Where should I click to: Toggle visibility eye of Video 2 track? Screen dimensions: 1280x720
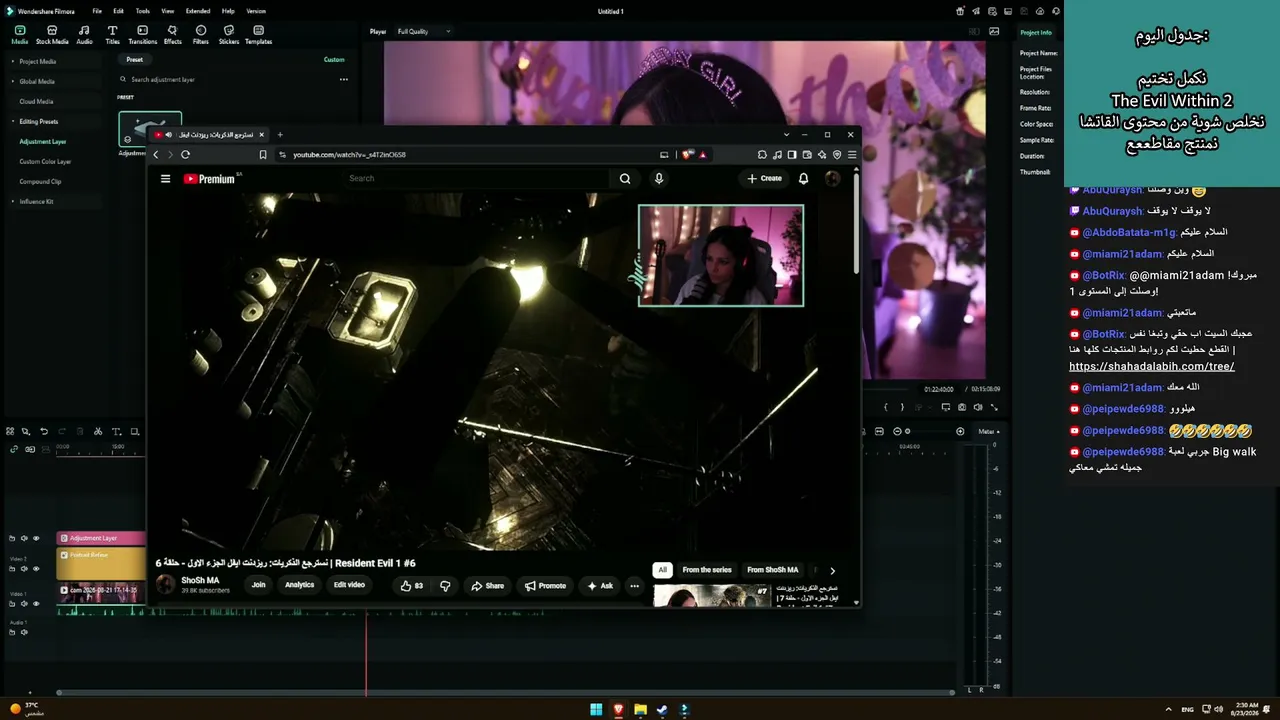coord(36,569)
